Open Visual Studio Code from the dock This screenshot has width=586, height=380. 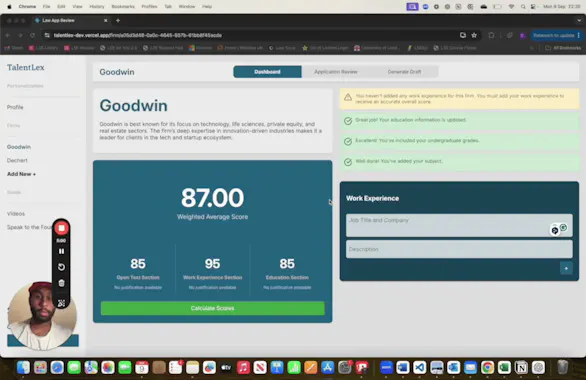coord(420,368)
